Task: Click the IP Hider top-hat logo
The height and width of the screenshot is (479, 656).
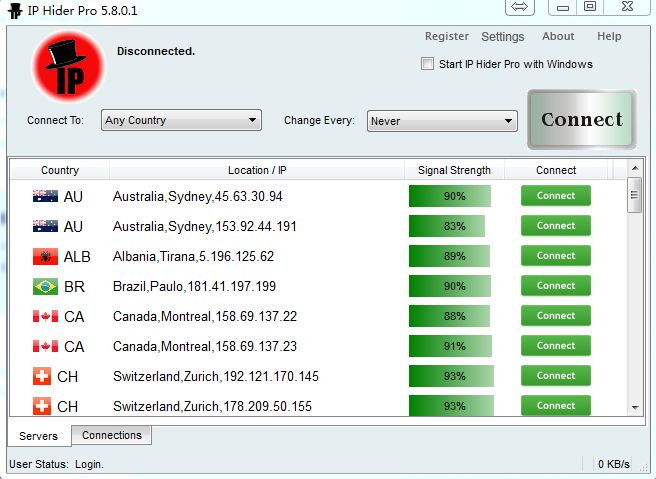Action: pos(68,66)
